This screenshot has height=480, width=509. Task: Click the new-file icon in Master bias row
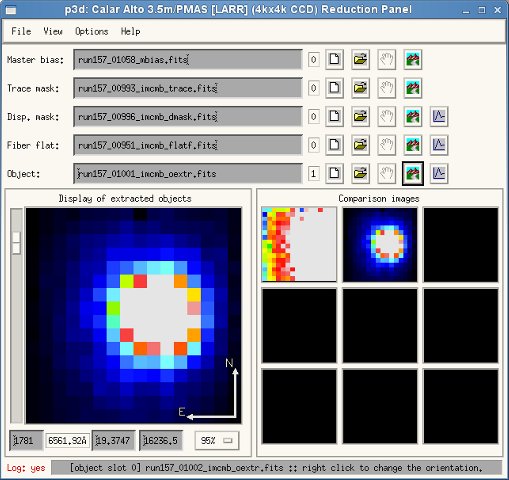334,60
